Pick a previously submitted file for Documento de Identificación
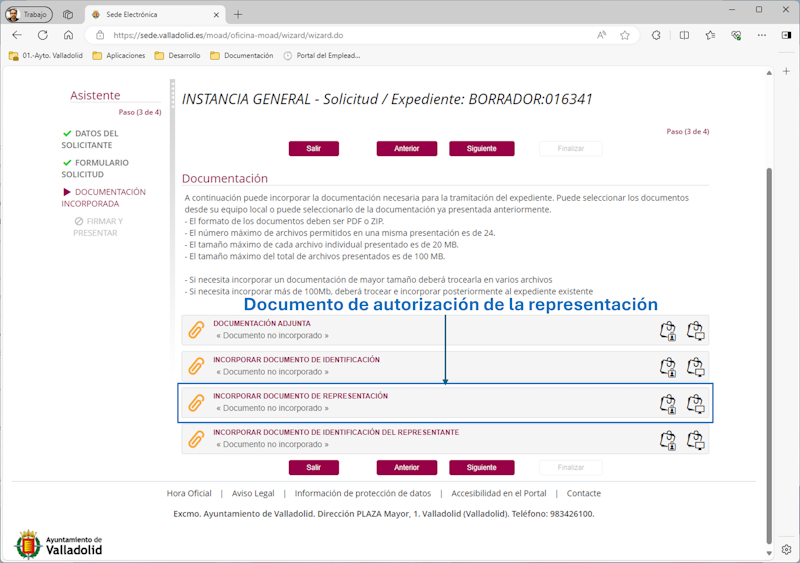Screen dimensions: 800x563 click(668, 367)
